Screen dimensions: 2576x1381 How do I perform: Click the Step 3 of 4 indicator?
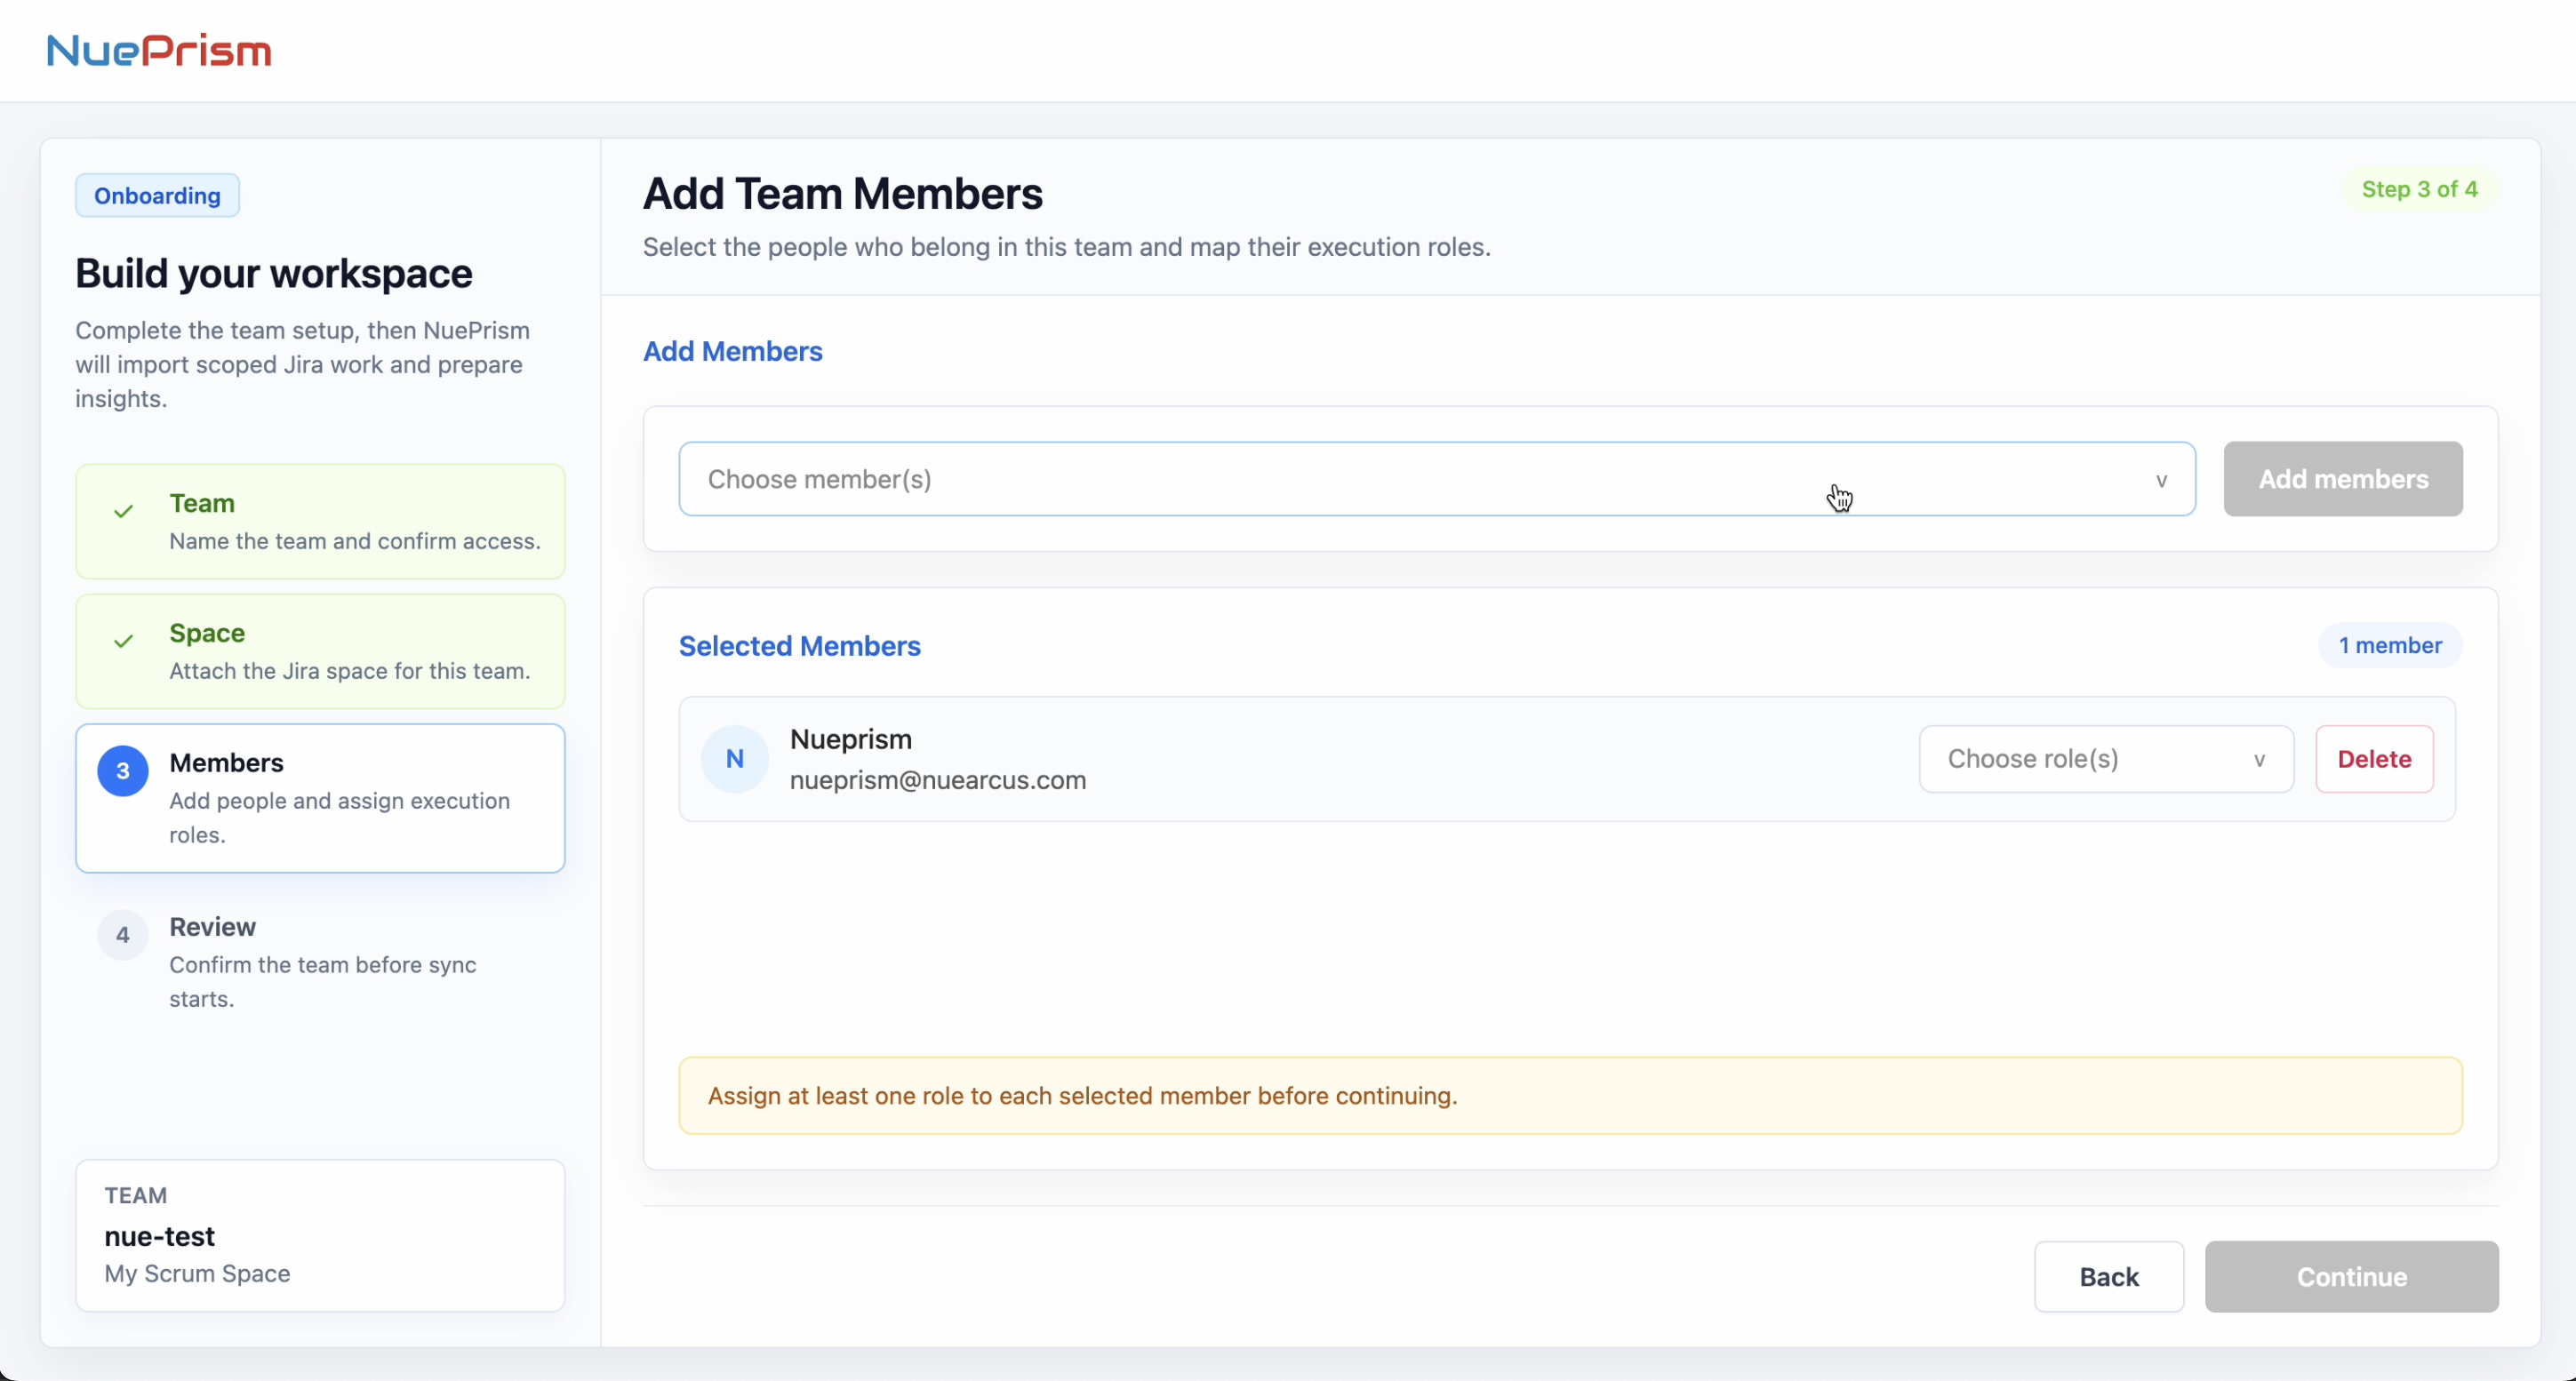click(2419, 189)
